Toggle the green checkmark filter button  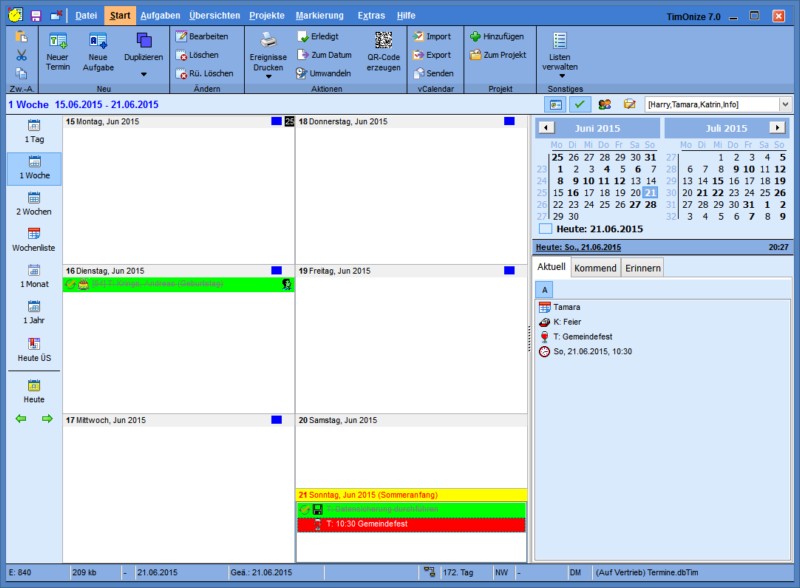(x=580, y=104)
